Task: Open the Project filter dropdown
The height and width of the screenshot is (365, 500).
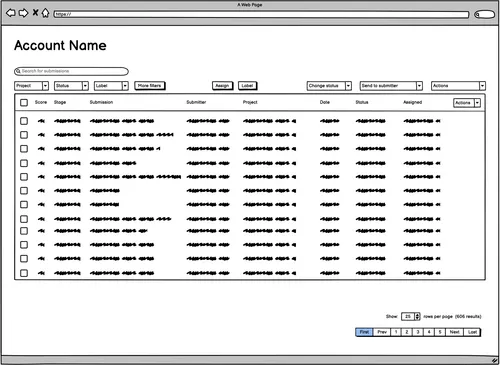Action: (x=32, y=86)
